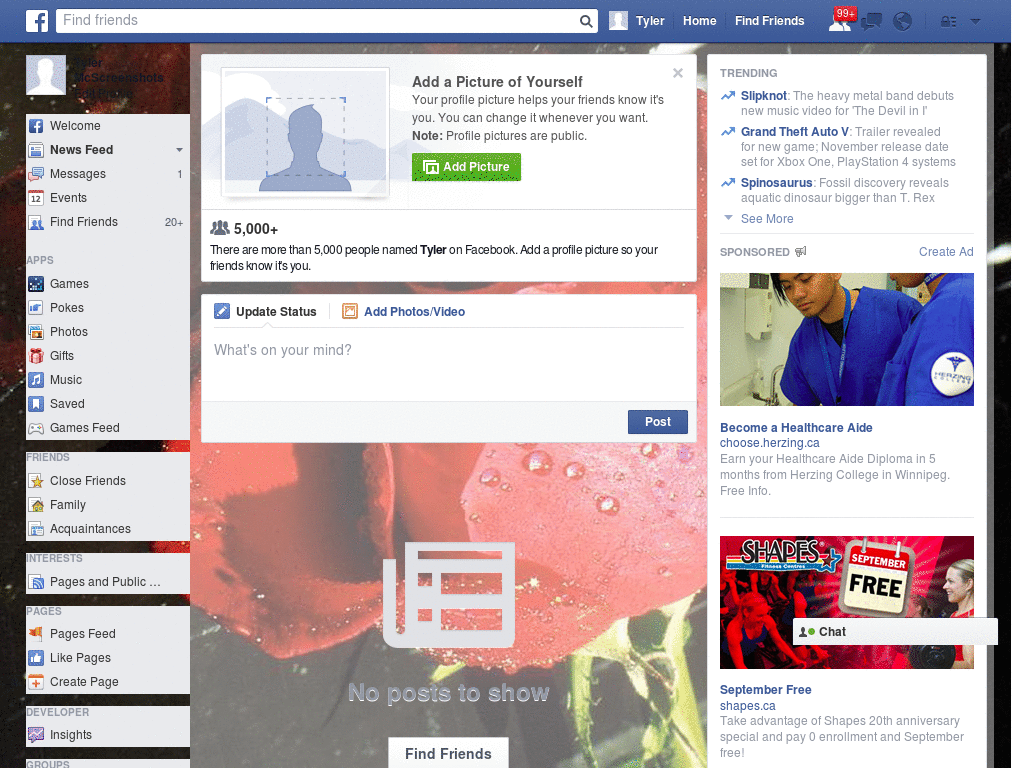This screenshot has width=1024, height=768.
Task: Open the Chat bar
Action: pyautogui.click(x=895, y=632)
